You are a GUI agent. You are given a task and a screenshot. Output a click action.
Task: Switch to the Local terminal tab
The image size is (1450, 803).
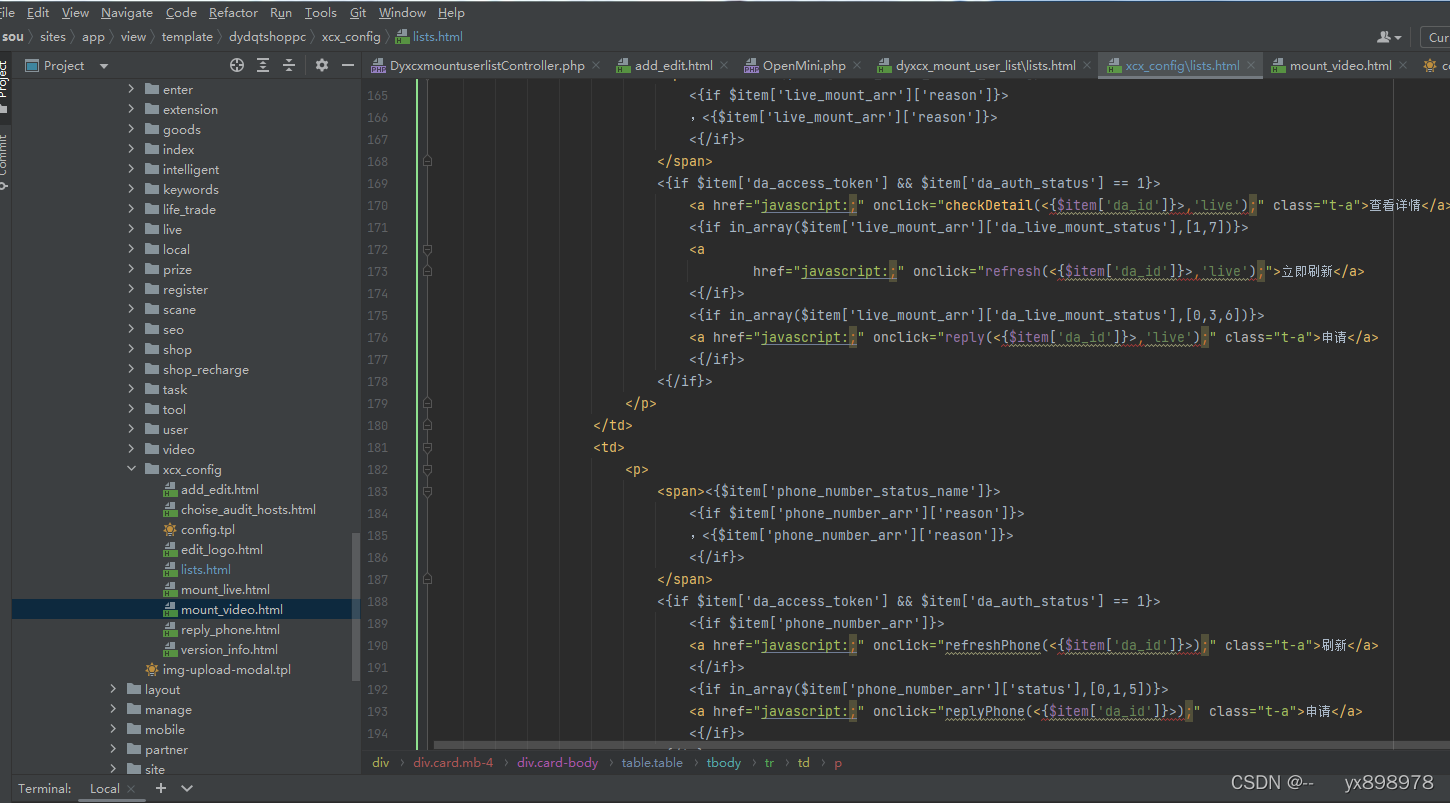[x=104, y=788]
